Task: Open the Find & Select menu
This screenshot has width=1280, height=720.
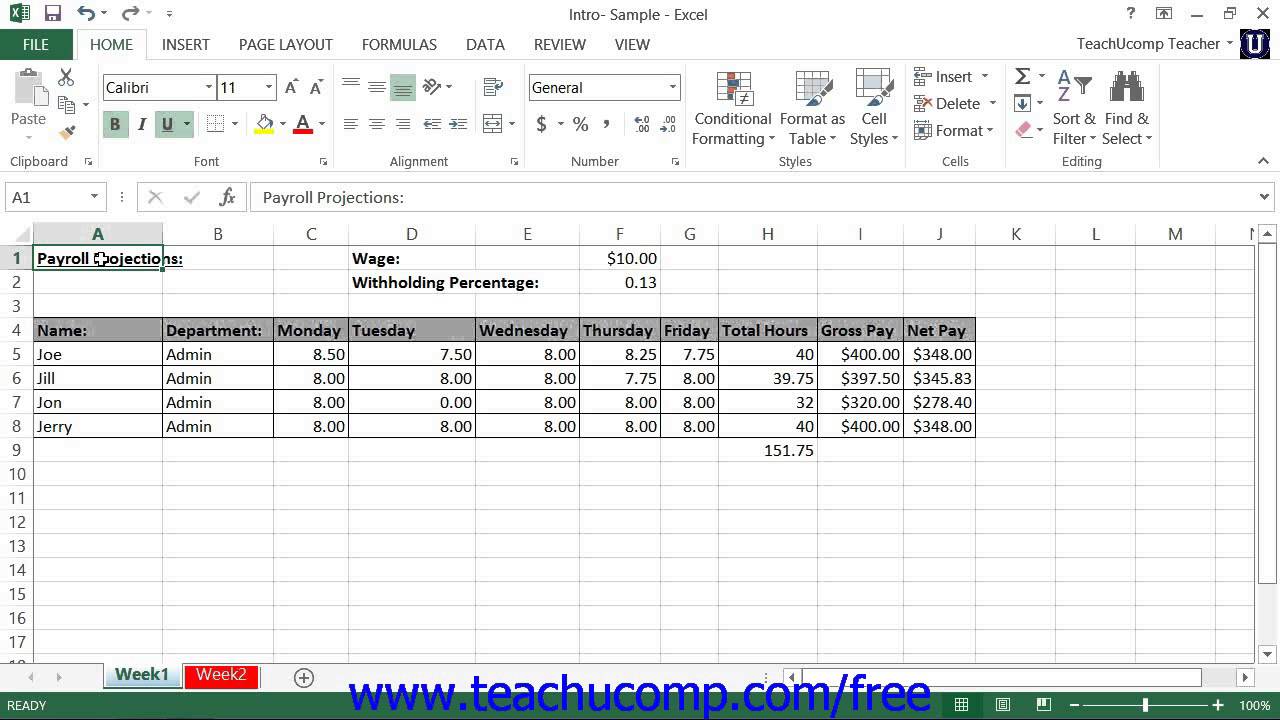Action: pos(1128,109)
